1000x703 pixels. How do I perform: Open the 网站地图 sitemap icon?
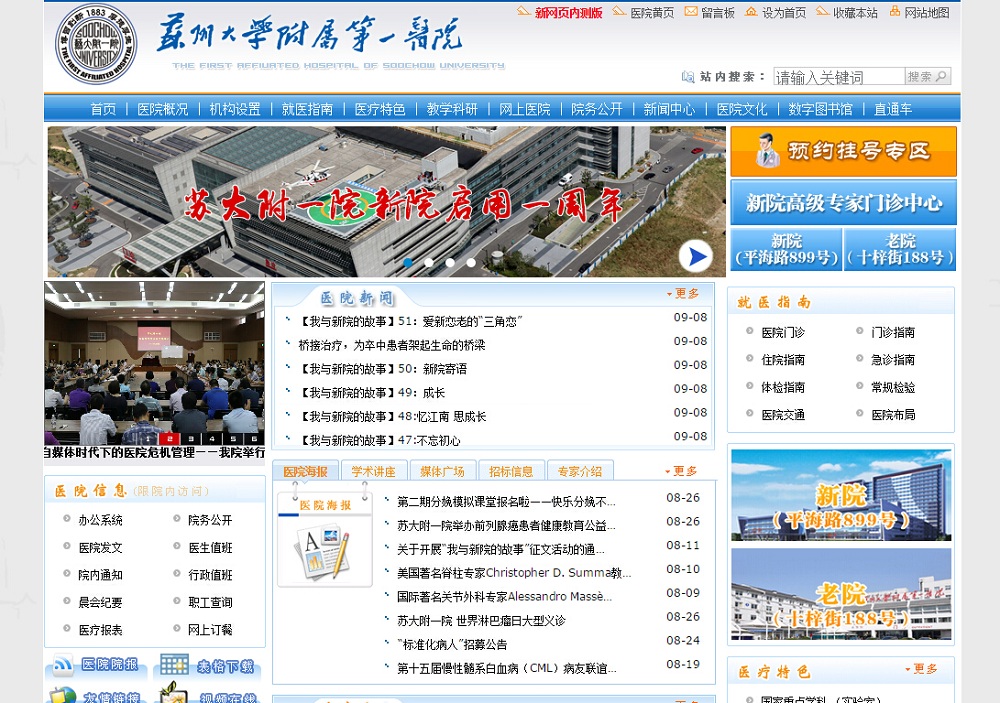[x=895, y=11]
